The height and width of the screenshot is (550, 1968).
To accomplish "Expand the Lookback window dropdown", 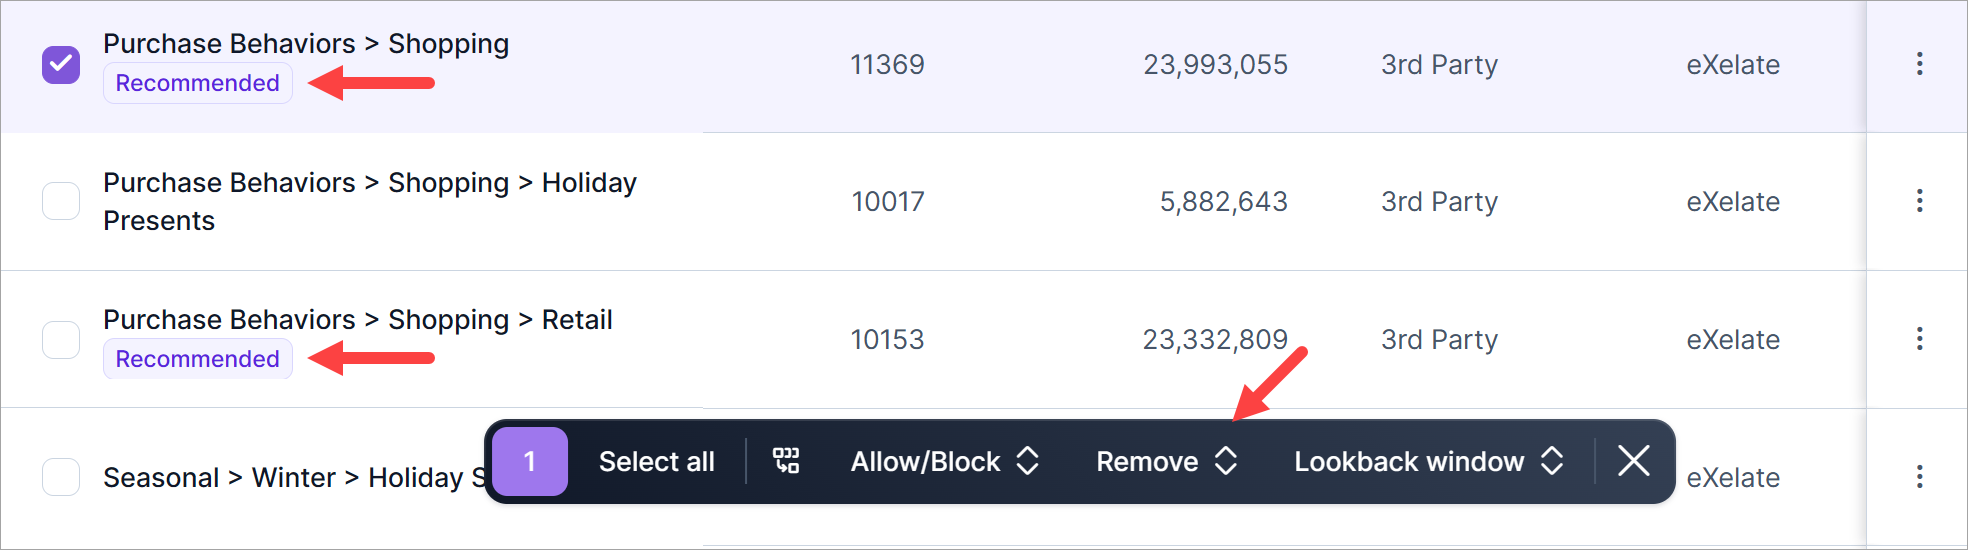I will click(x=1427, y=461).
